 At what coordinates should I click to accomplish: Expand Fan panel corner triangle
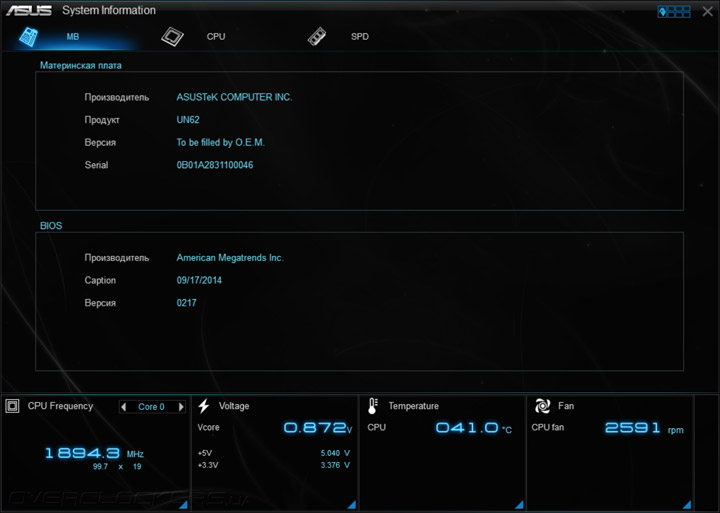(x=687, y=504)
